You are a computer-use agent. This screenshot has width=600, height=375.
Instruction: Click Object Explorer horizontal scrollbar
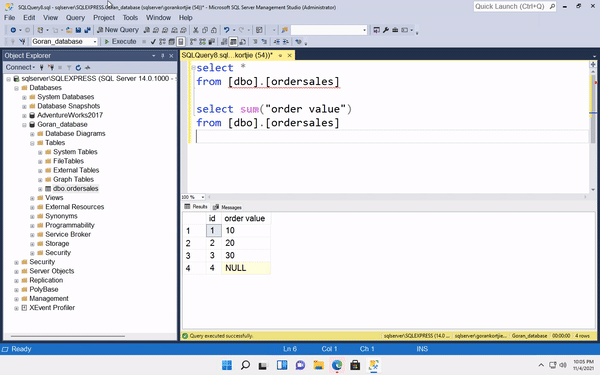(68, 336)
